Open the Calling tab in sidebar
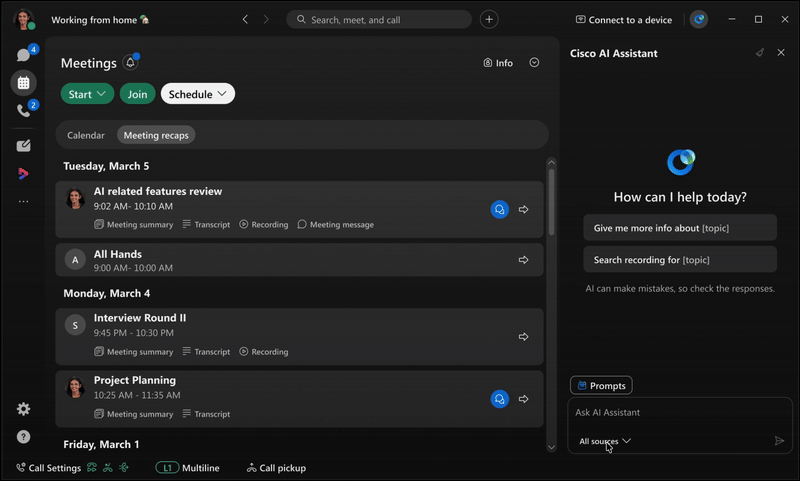The width and height of the screenshot is (800, 481). [23, 110]
